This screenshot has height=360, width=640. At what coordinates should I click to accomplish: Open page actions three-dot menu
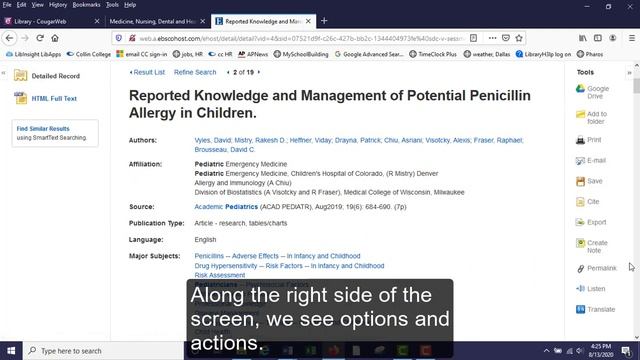tap(492, 38)
